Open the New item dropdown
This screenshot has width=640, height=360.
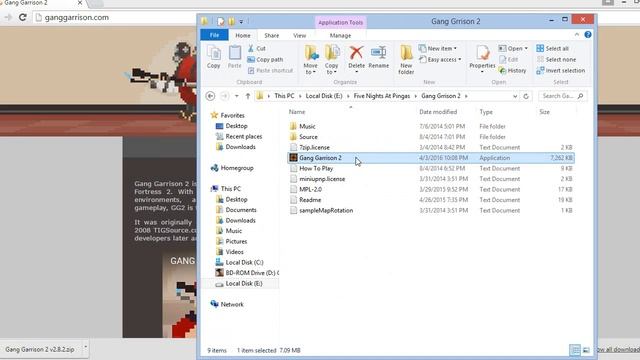[438, 48]
